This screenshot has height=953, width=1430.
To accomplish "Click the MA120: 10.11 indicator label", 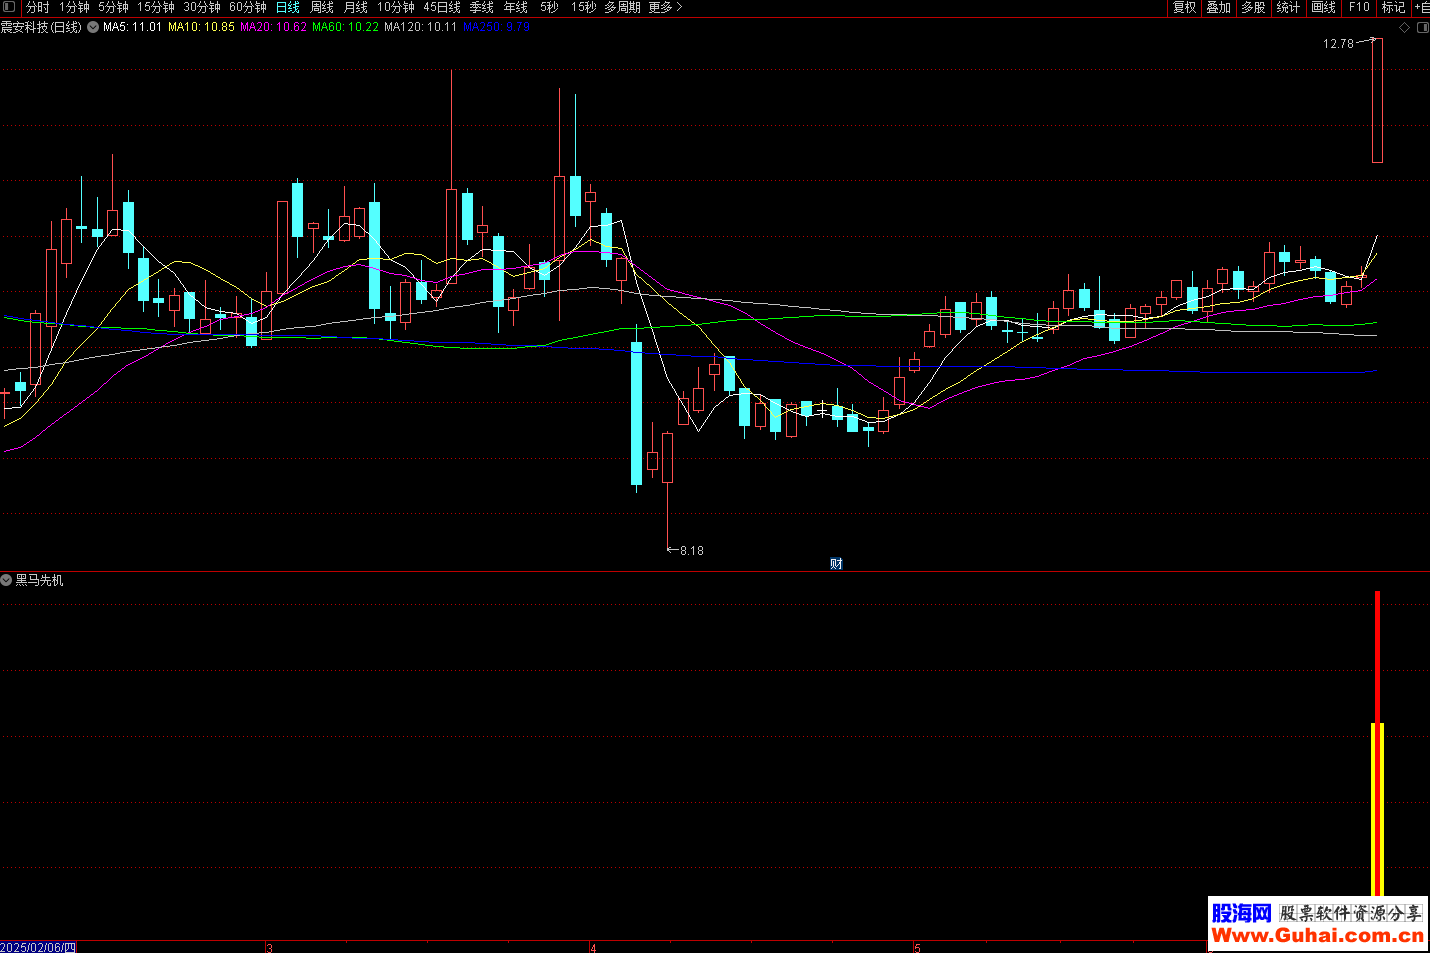I will click(x=420, y=27).
